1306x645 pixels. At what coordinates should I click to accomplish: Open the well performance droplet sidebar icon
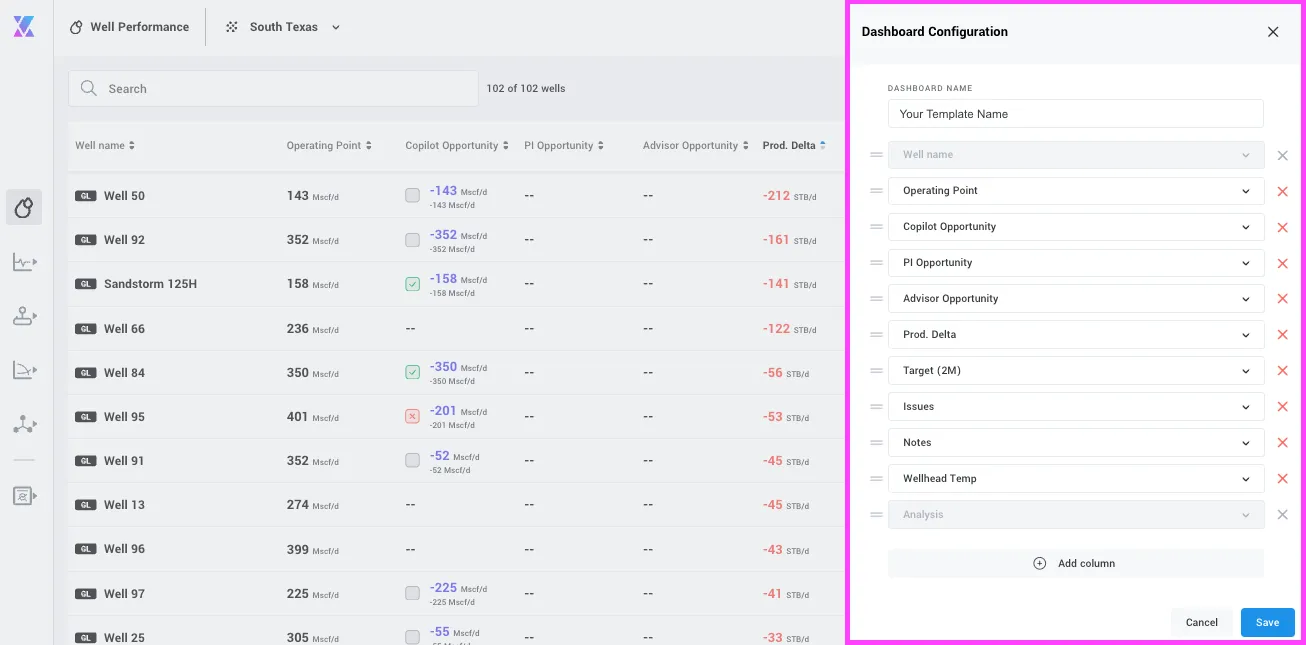point(24,207)
